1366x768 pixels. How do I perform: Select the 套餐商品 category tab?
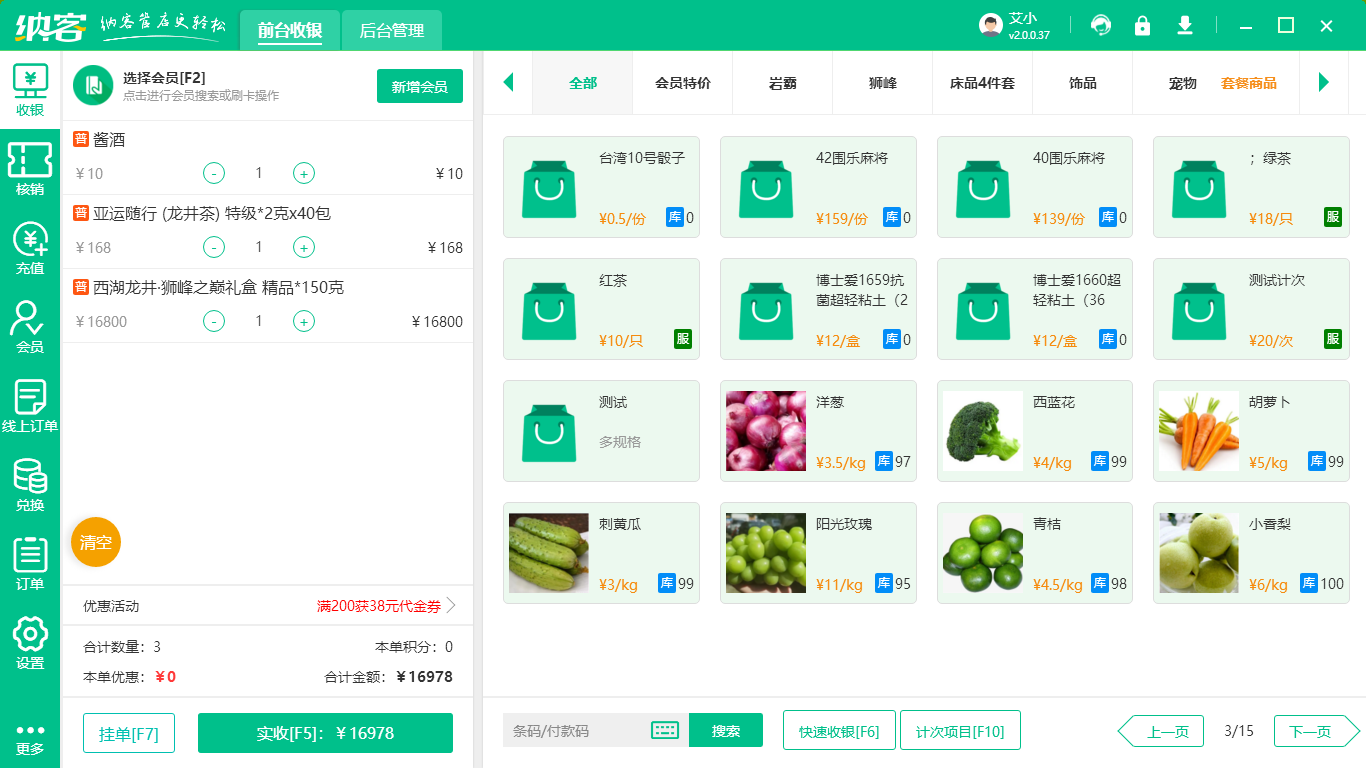tap(1249, 83)
